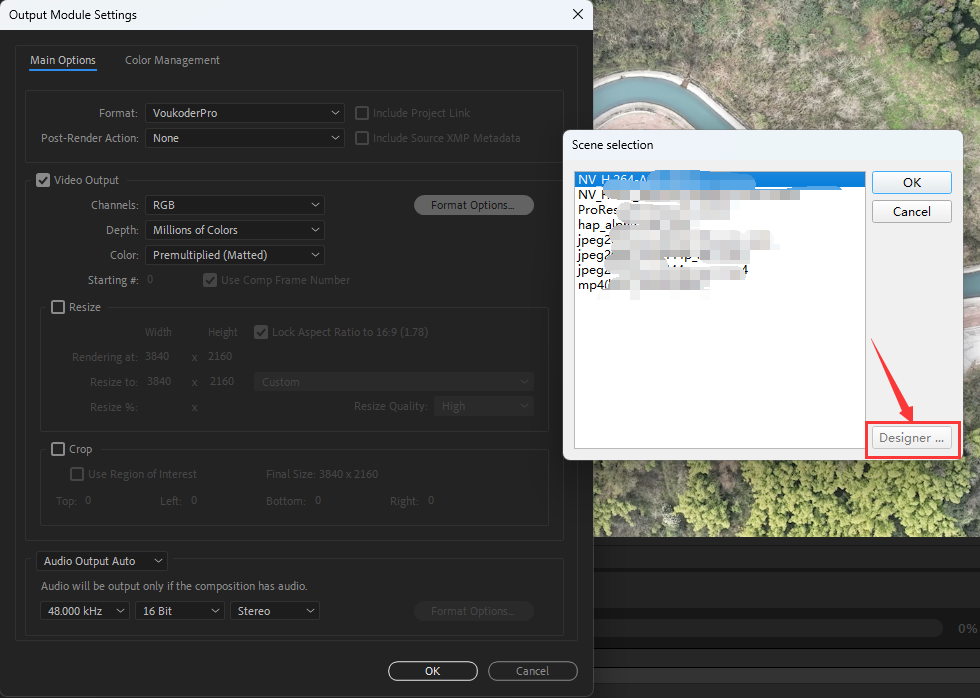Enable the Crop checkbox
980x698 pixels.
(x=58, y=450)
